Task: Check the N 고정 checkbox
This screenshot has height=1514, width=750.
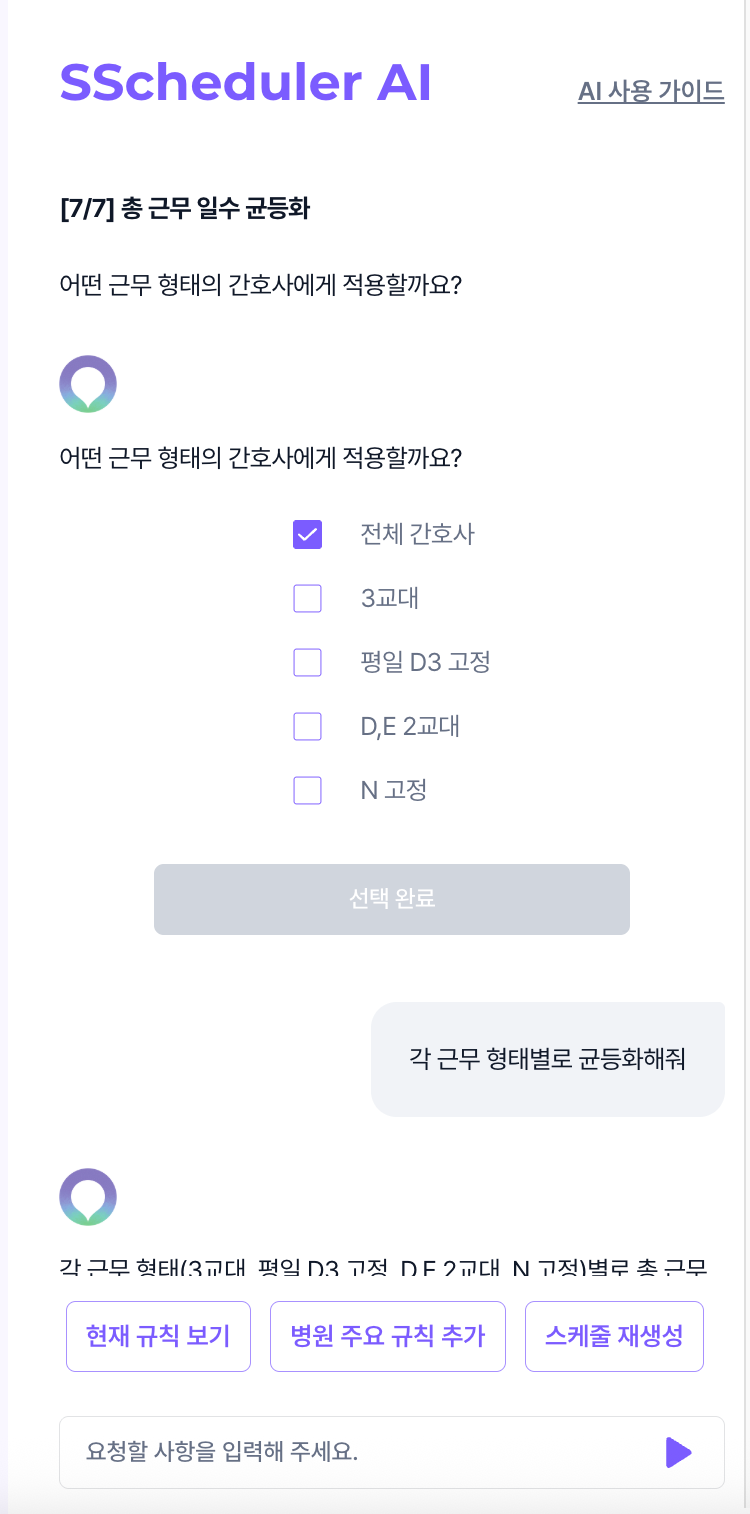Action: pyautogui.click(x=307, y=791)
